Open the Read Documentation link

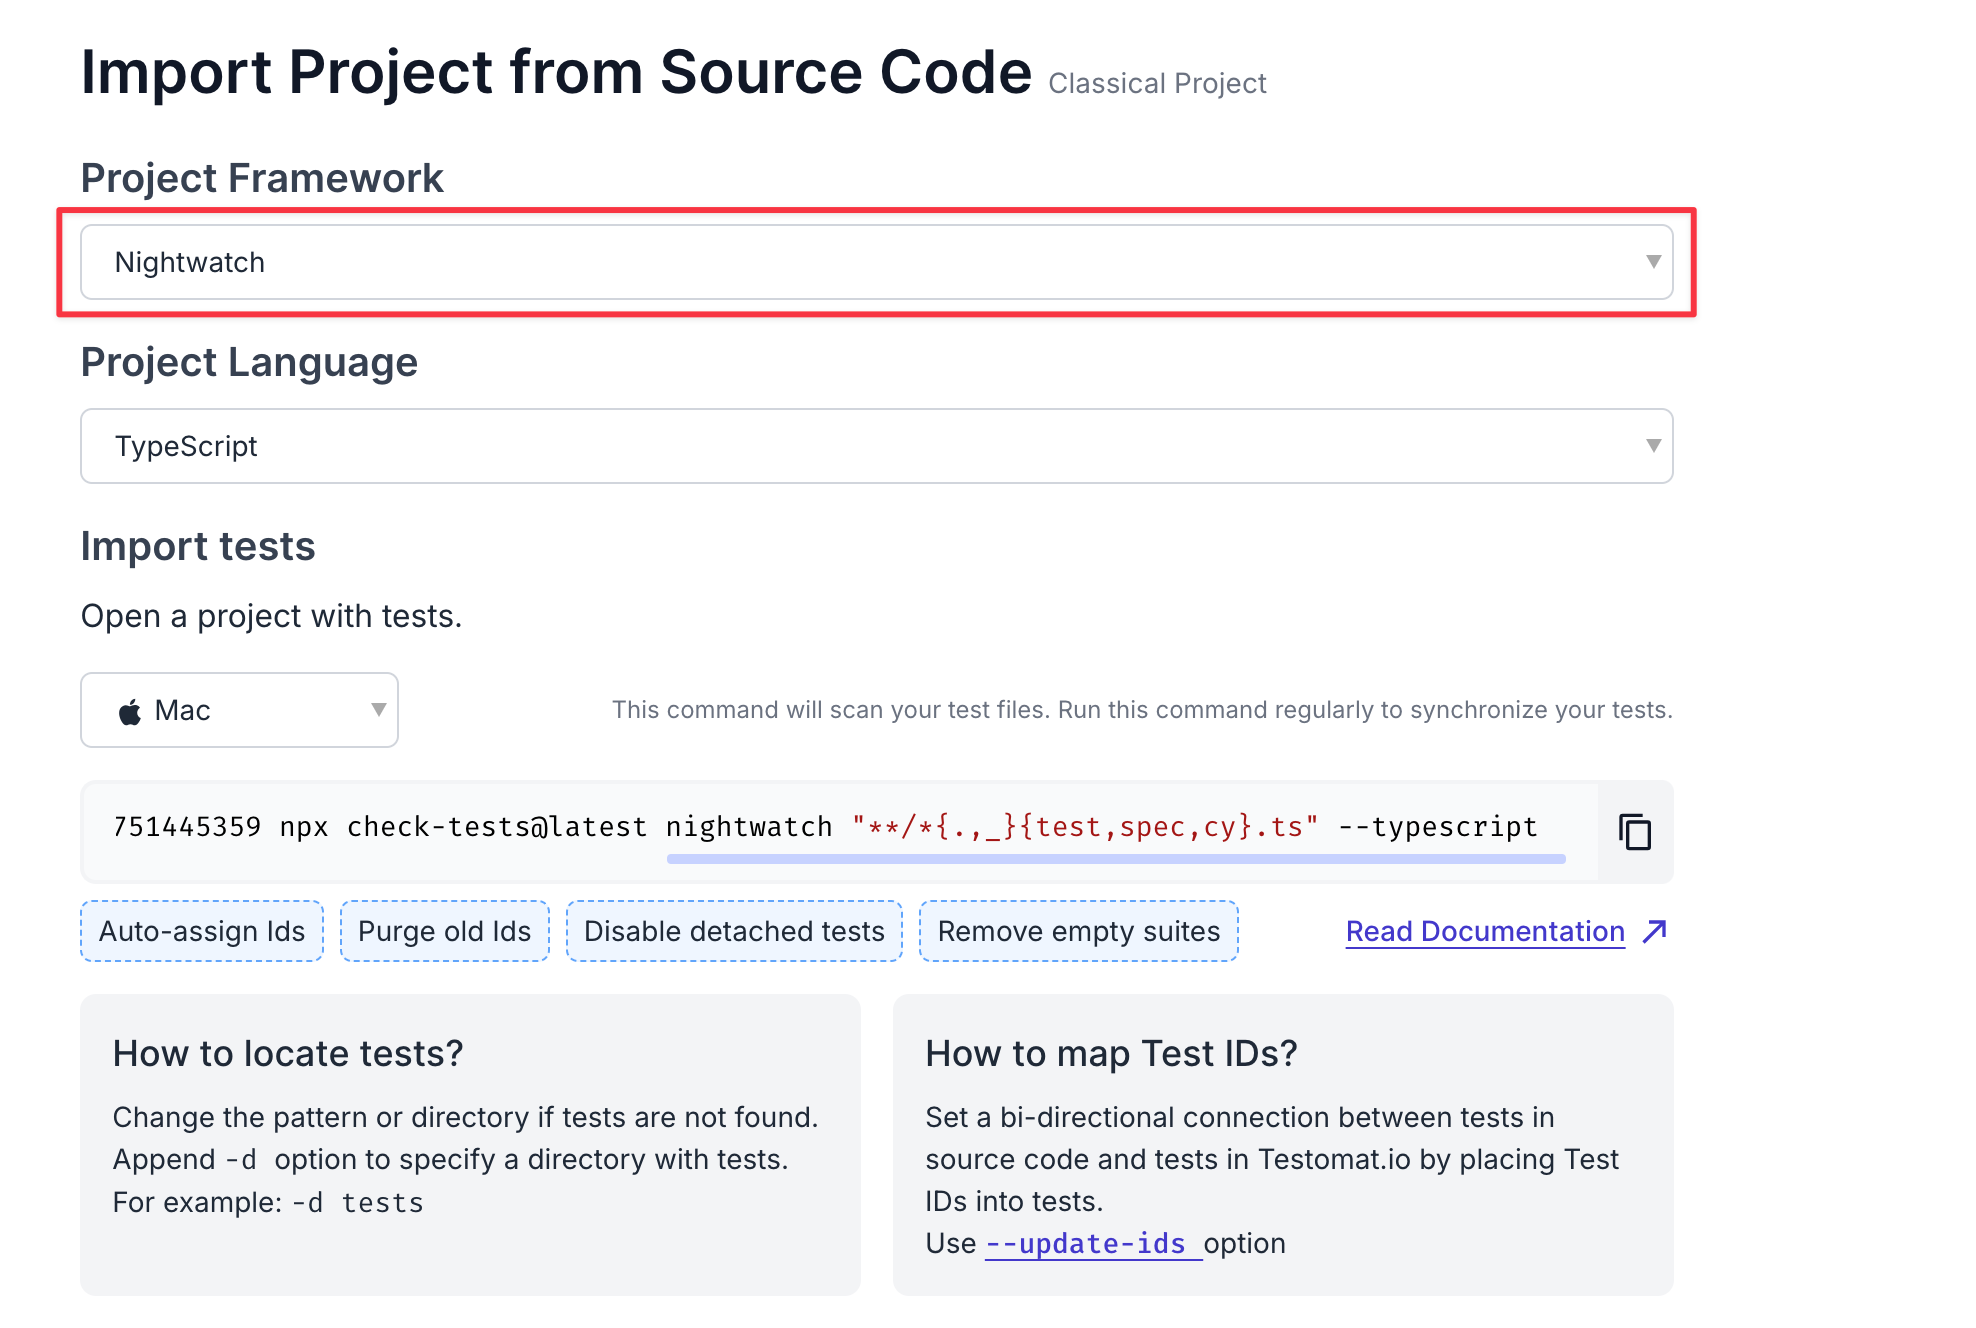click(1485, 931)
